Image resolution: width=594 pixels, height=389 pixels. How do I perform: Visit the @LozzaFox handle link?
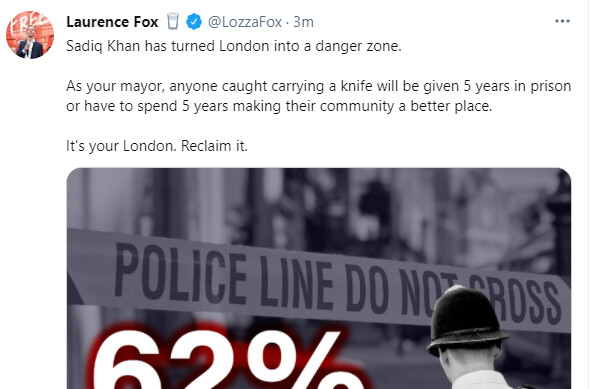[x=245, y=22]
